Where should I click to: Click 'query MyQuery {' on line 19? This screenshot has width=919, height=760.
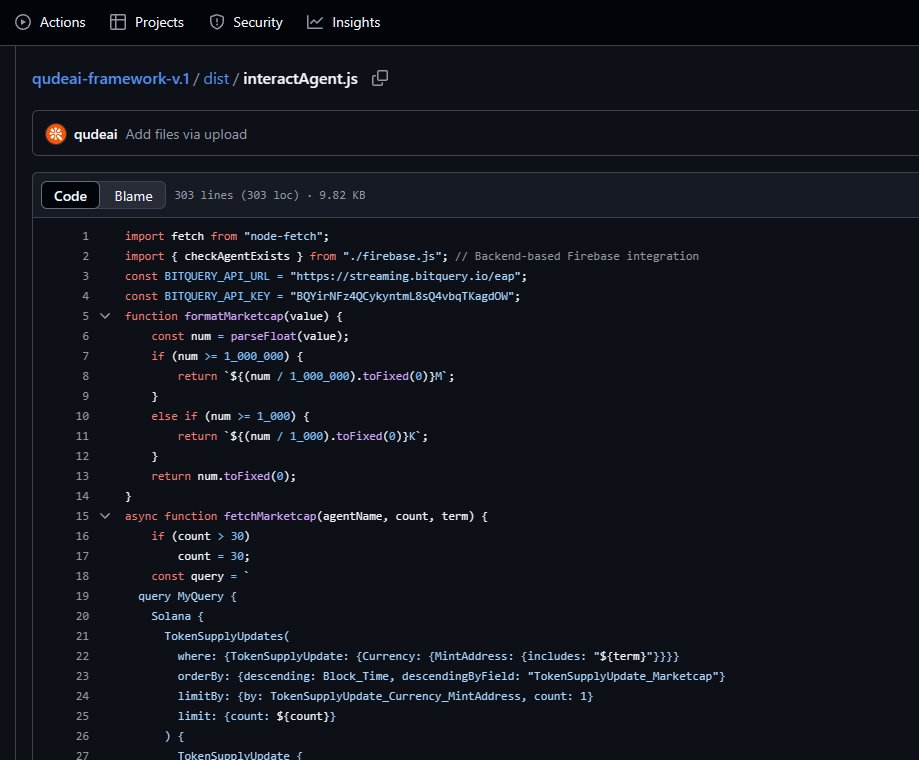pos(188,596)
